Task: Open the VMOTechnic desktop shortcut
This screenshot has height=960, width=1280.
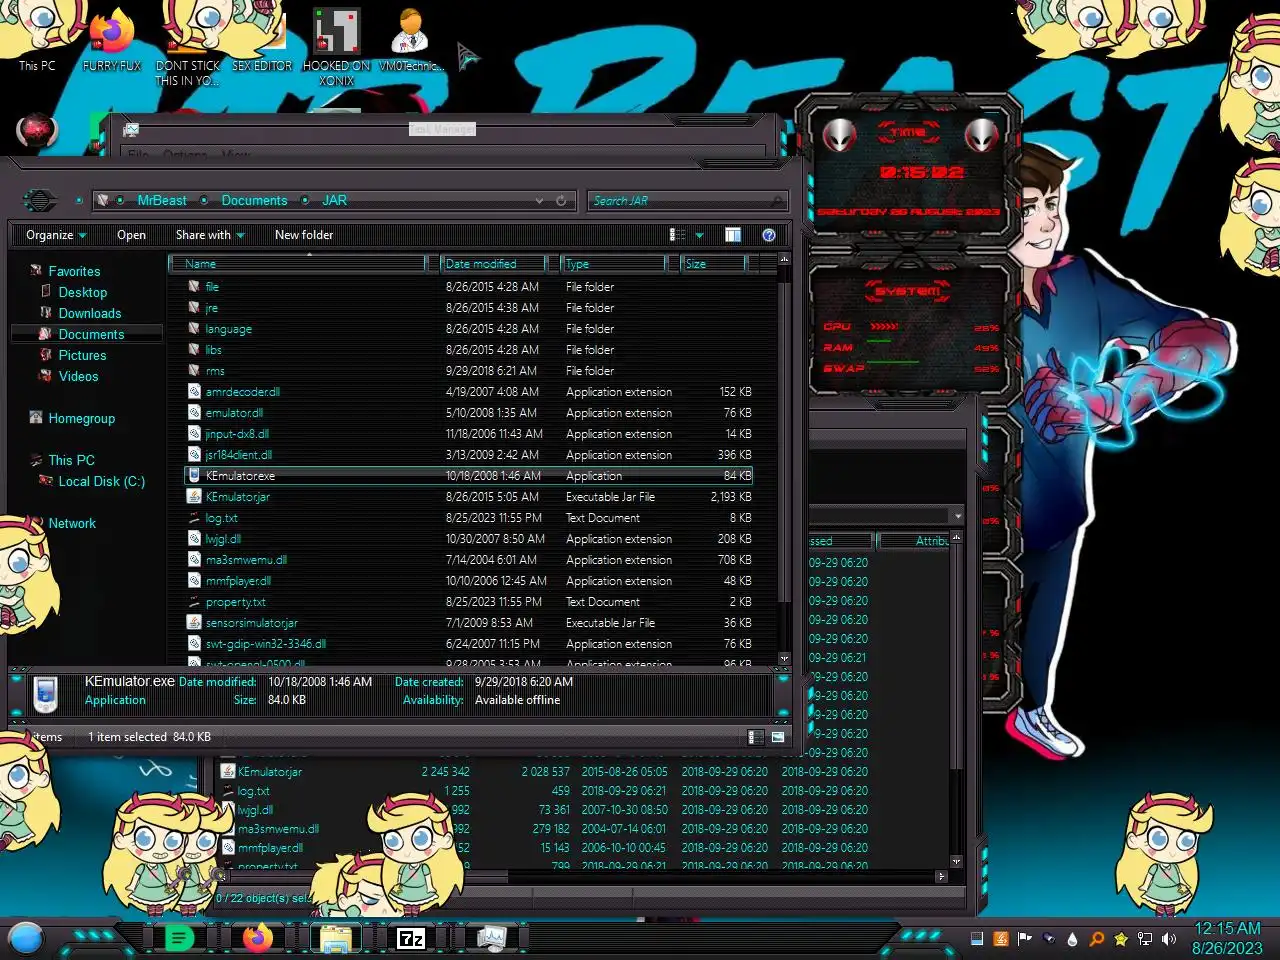Action: click(x=410, y=40)
